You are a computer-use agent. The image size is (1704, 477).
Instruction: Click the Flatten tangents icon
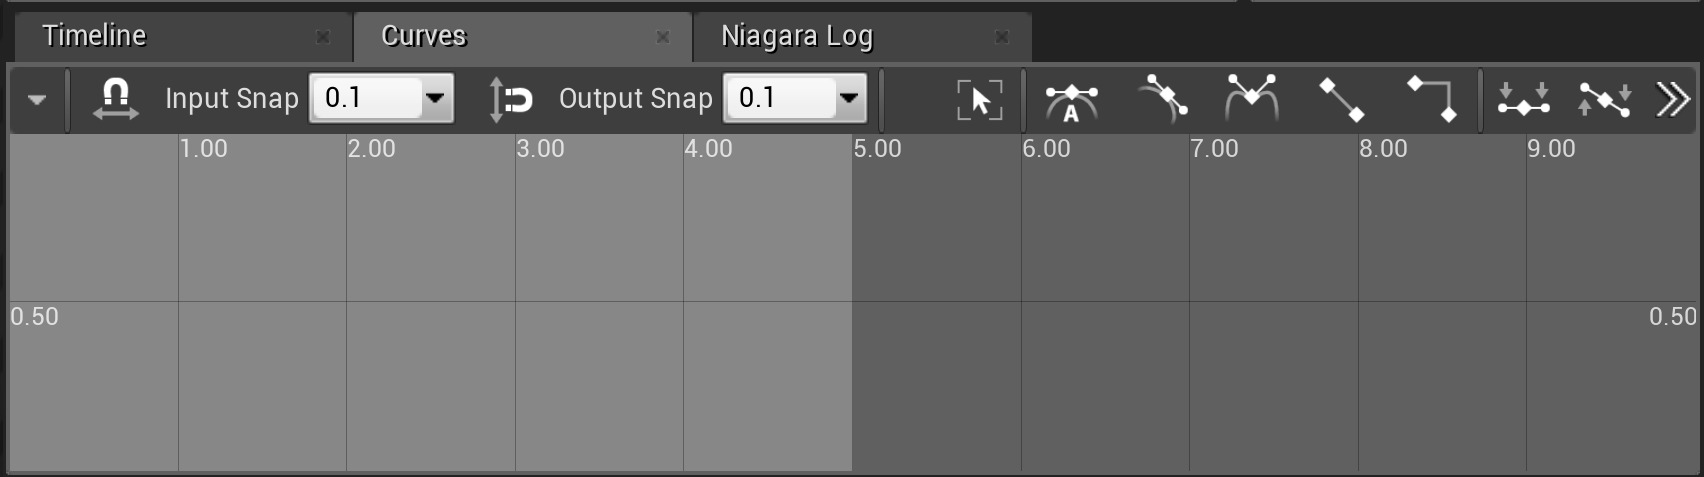click(x=1523, y=99)
